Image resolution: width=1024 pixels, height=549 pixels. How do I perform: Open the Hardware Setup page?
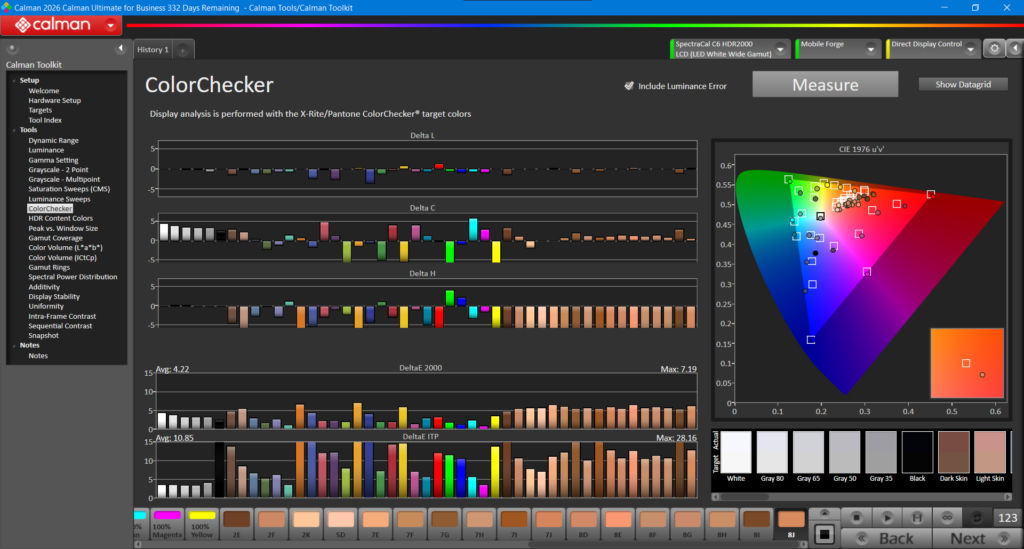54,101
